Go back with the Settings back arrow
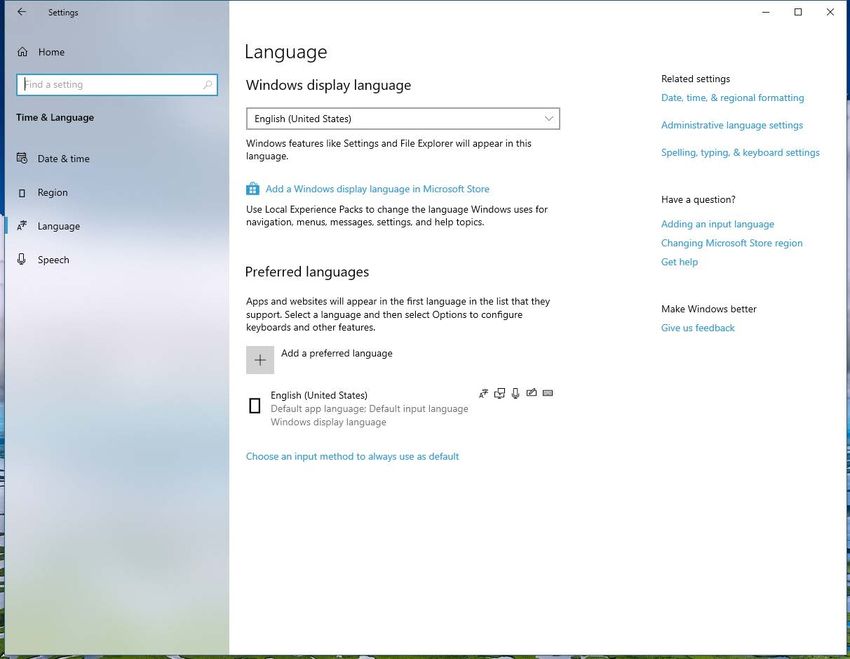 click(22, 12)
